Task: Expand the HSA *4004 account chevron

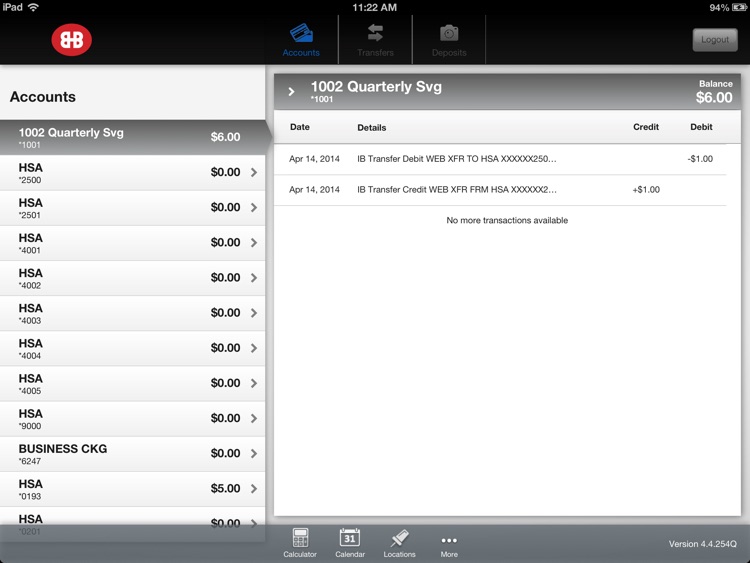Action: (254, 348)
